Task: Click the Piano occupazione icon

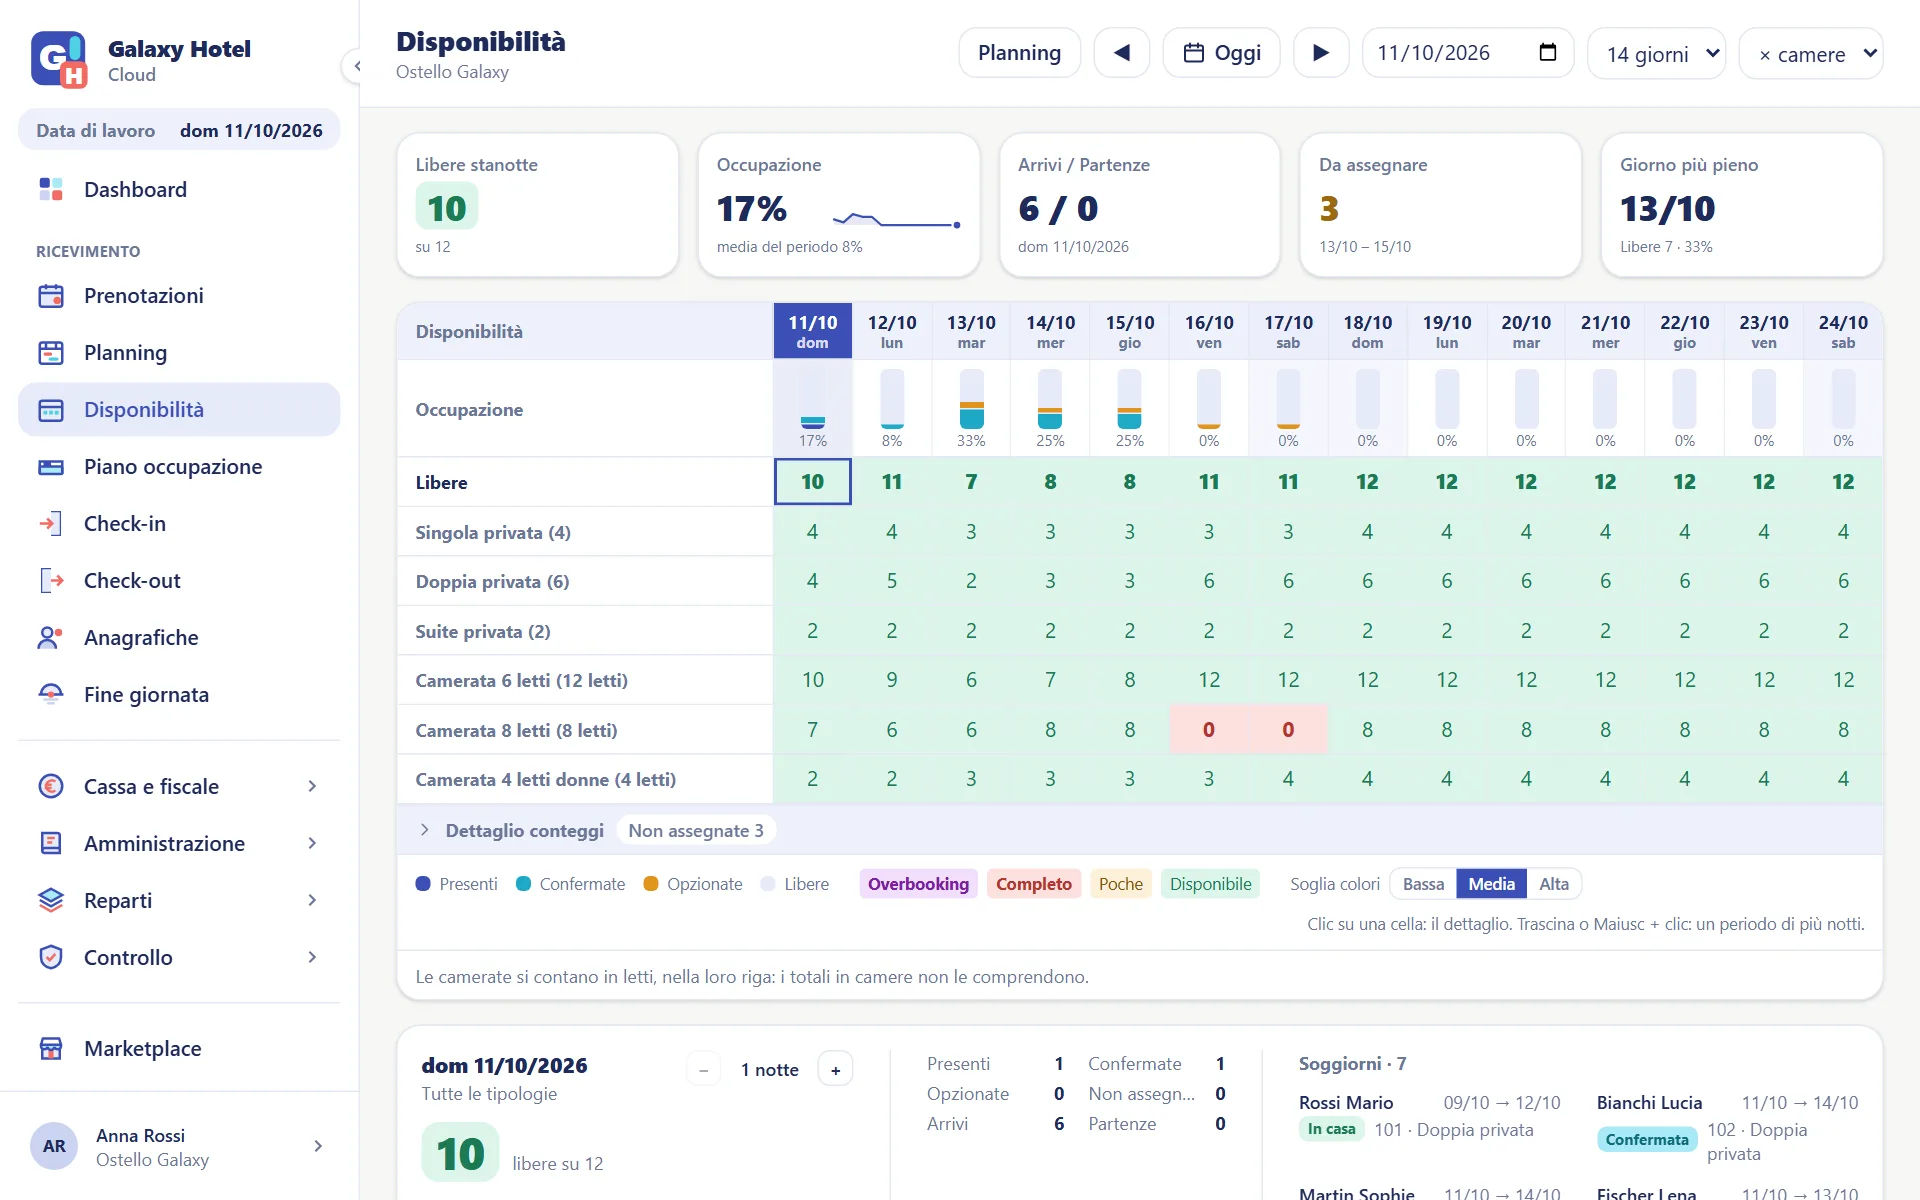Action: [x=51, y=467]
